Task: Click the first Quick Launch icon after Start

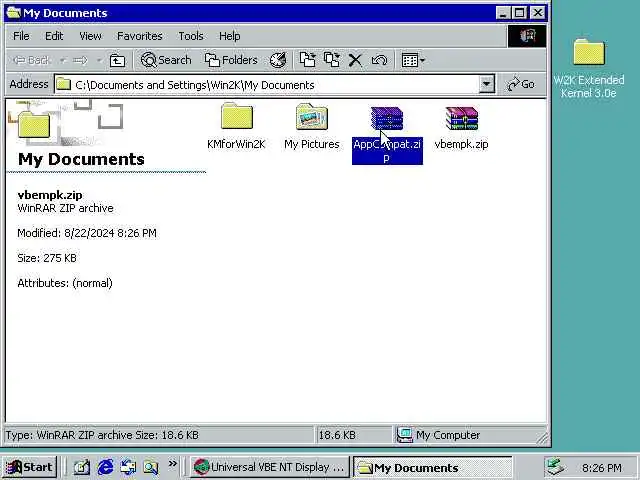Action: click(x=82, y=467)
